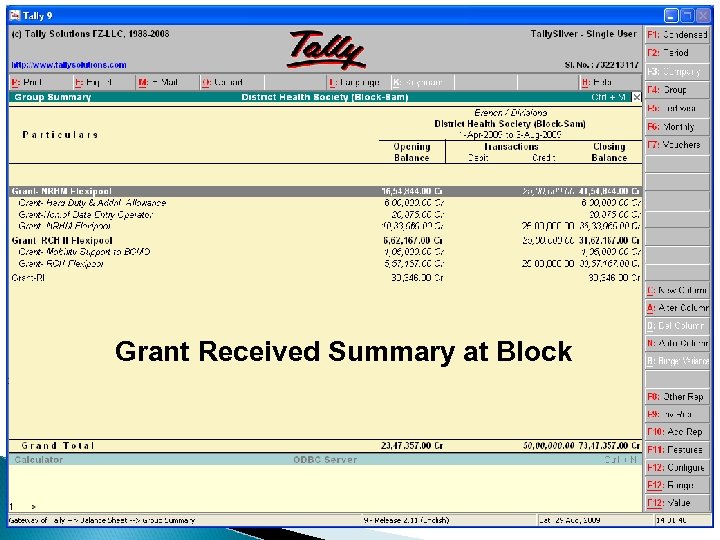Show F6: Monthly breakdown
This screenshot has width=720, height=540.
(x=677, y=127)
